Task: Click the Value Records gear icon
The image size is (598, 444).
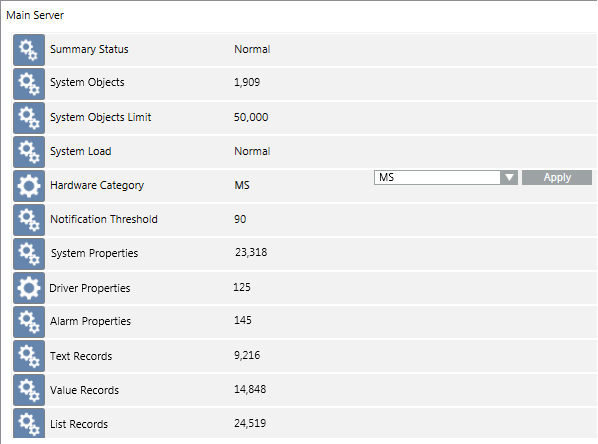Action: pos(29,390)
